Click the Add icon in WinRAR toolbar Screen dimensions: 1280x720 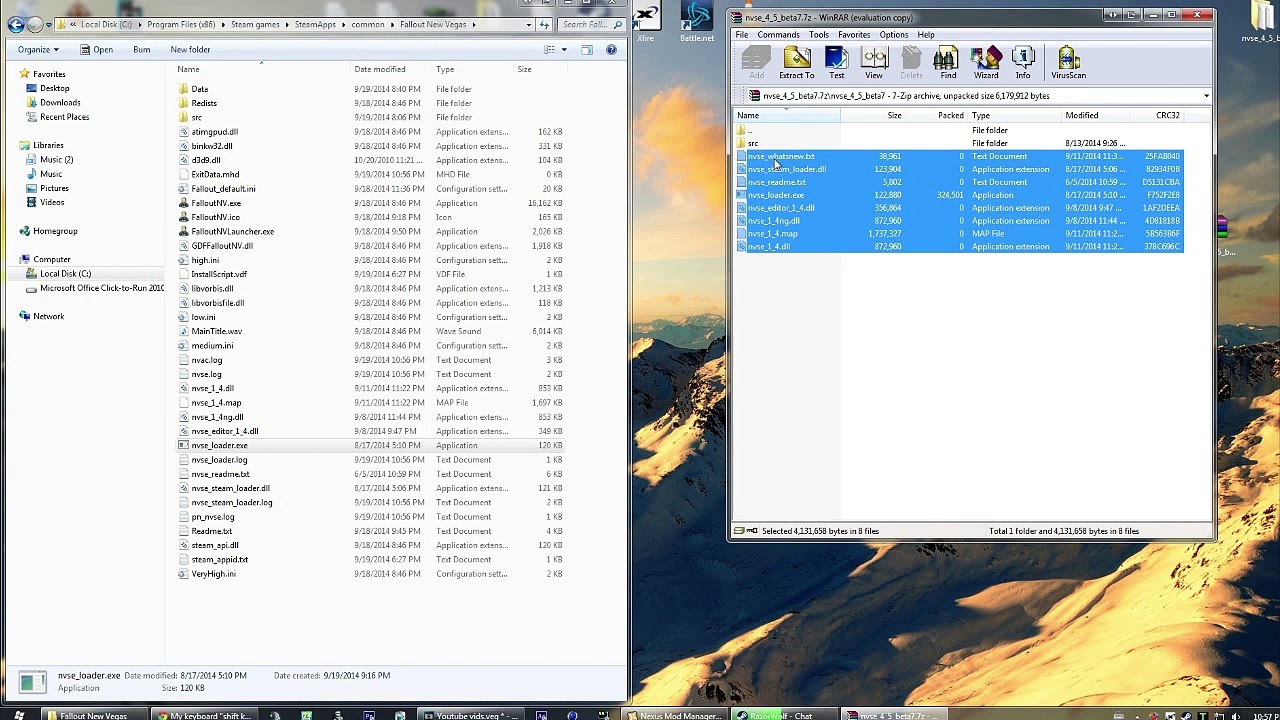click(x=756, y=62)
